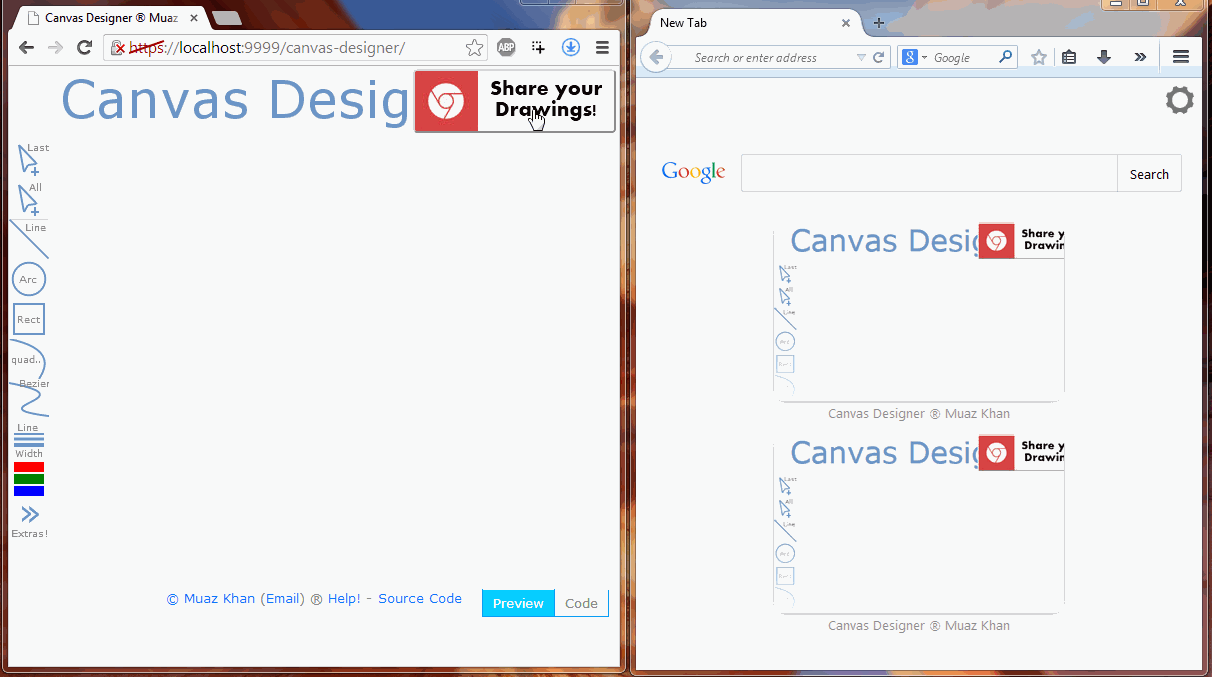This screenshot has height=677, width=1212.
Task: Select the Rect tool
Action: pyautogui.click(x=28, y=319)
